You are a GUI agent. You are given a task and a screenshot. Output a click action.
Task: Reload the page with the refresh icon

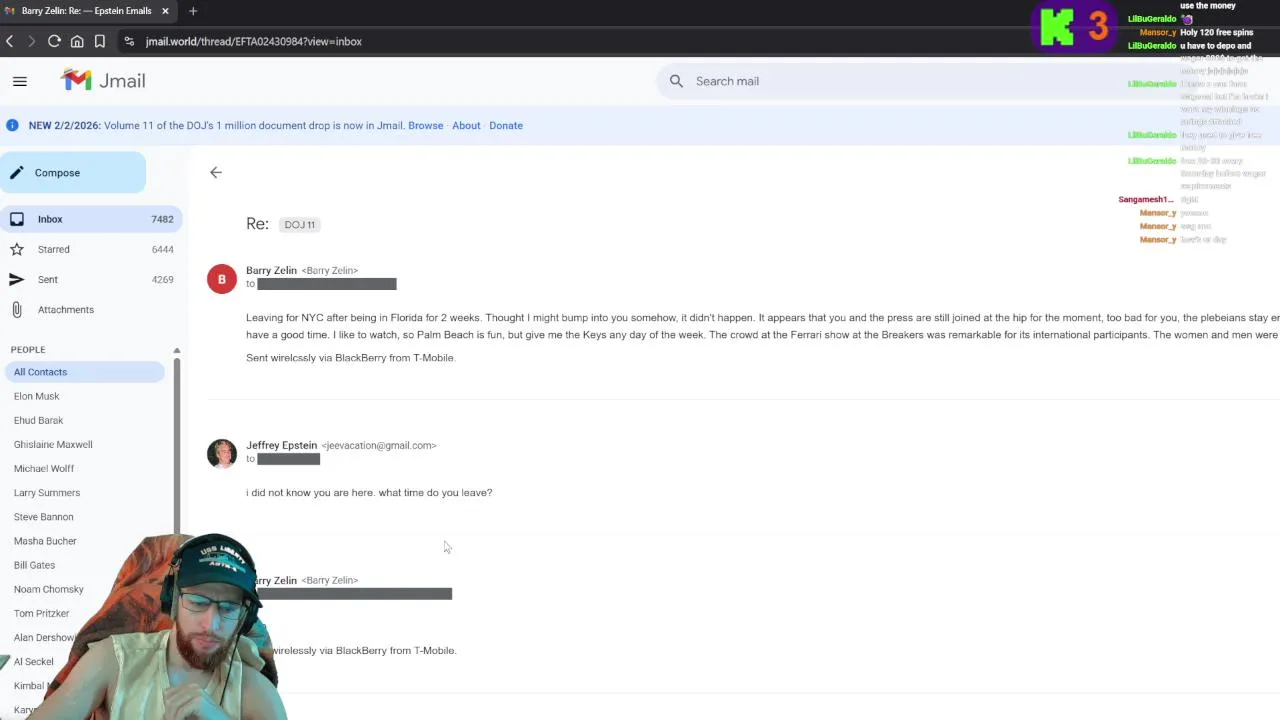click(x=54, y=41)
